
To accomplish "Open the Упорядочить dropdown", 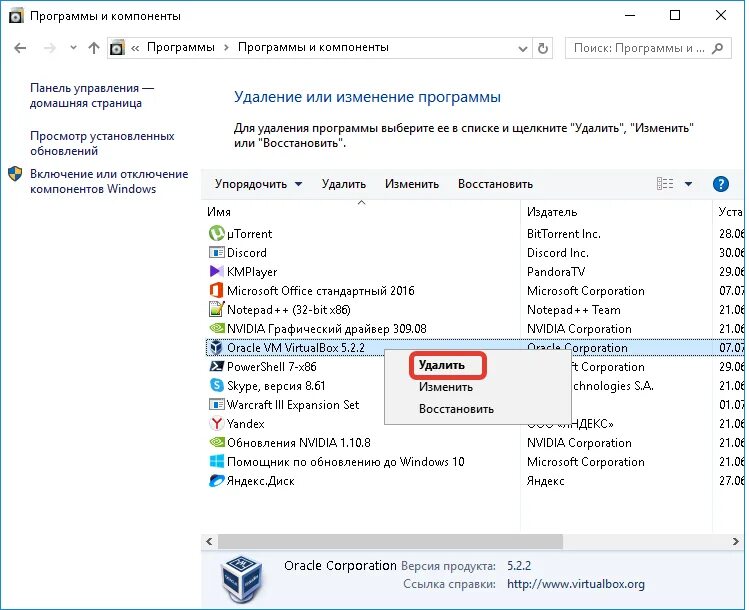I will pyautogui.click(x=258, y=184).
